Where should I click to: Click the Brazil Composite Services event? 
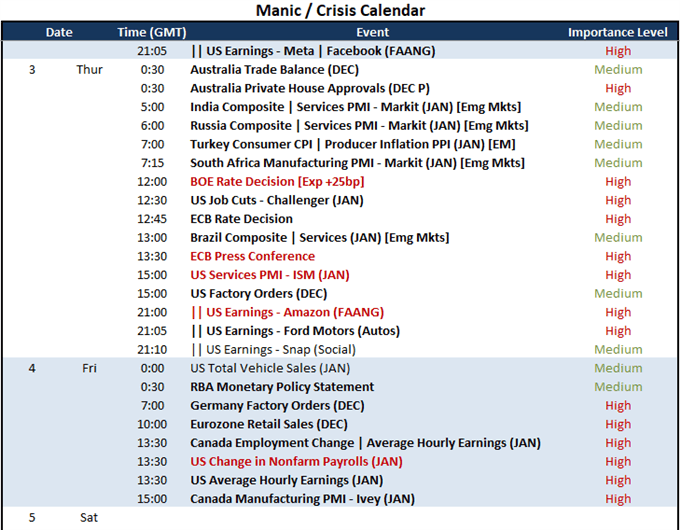click(320, 237)
